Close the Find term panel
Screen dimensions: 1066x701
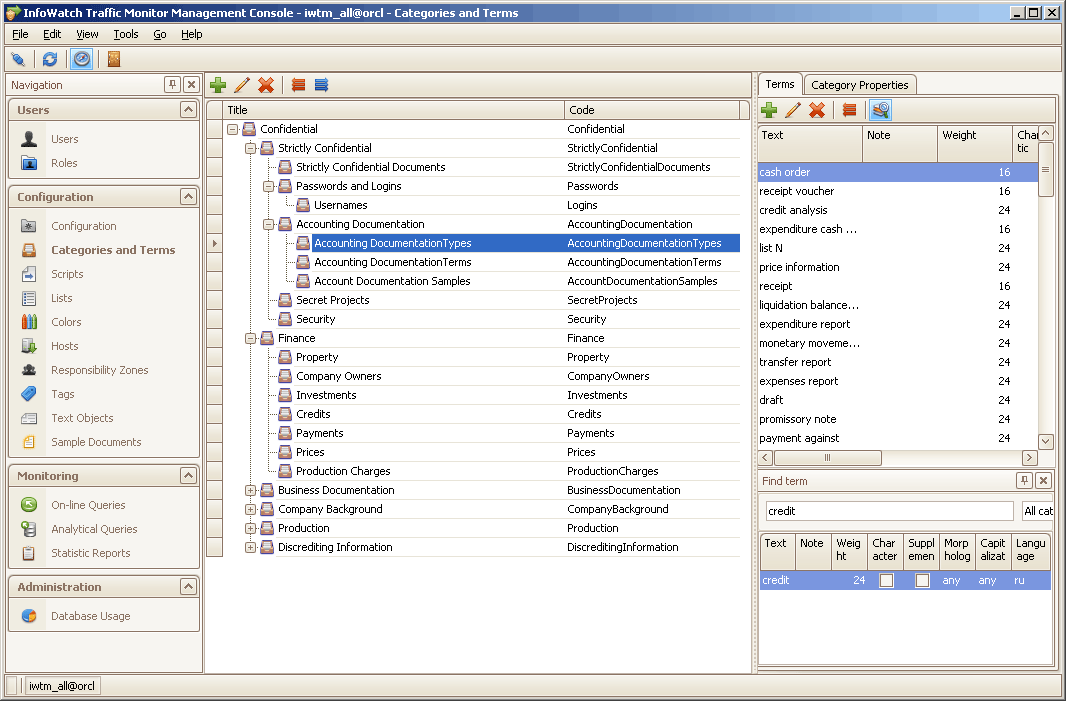[x=1044, y=481]
